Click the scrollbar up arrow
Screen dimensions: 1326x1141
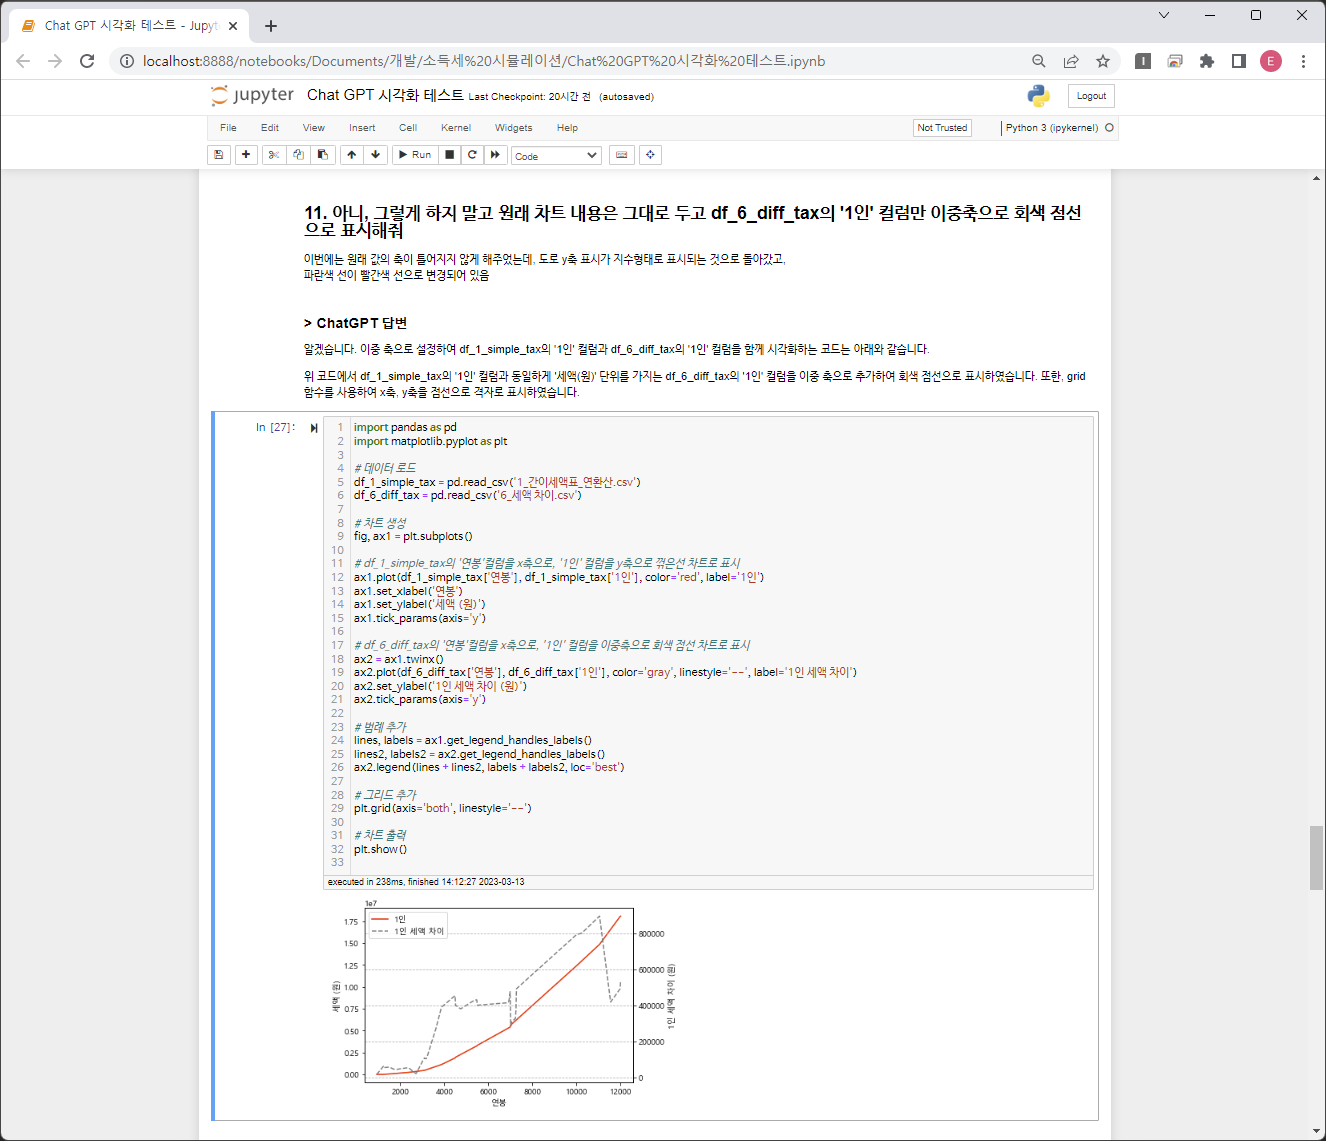pos(1316,178)
